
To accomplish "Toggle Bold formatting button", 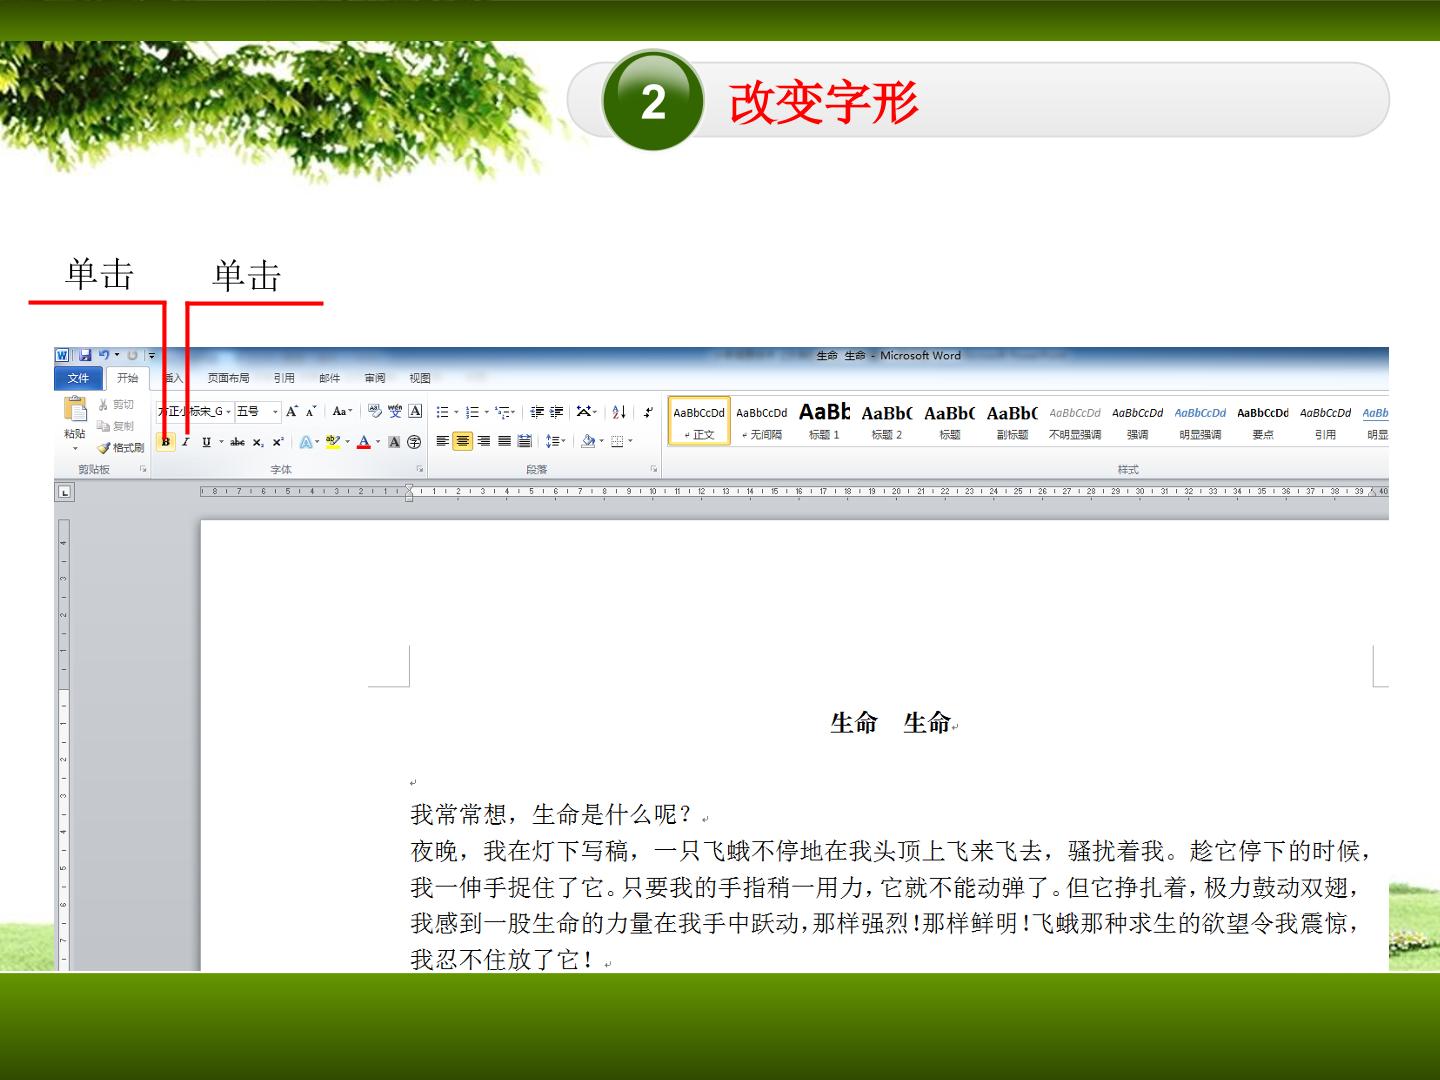I will (166, 442).
